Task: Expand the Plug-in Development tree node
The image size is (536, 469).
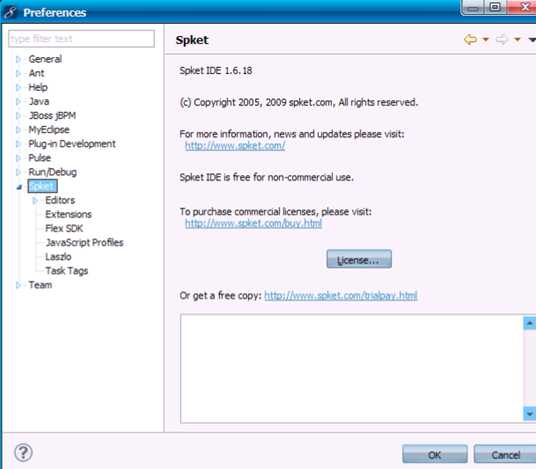Action: [19, 144]
